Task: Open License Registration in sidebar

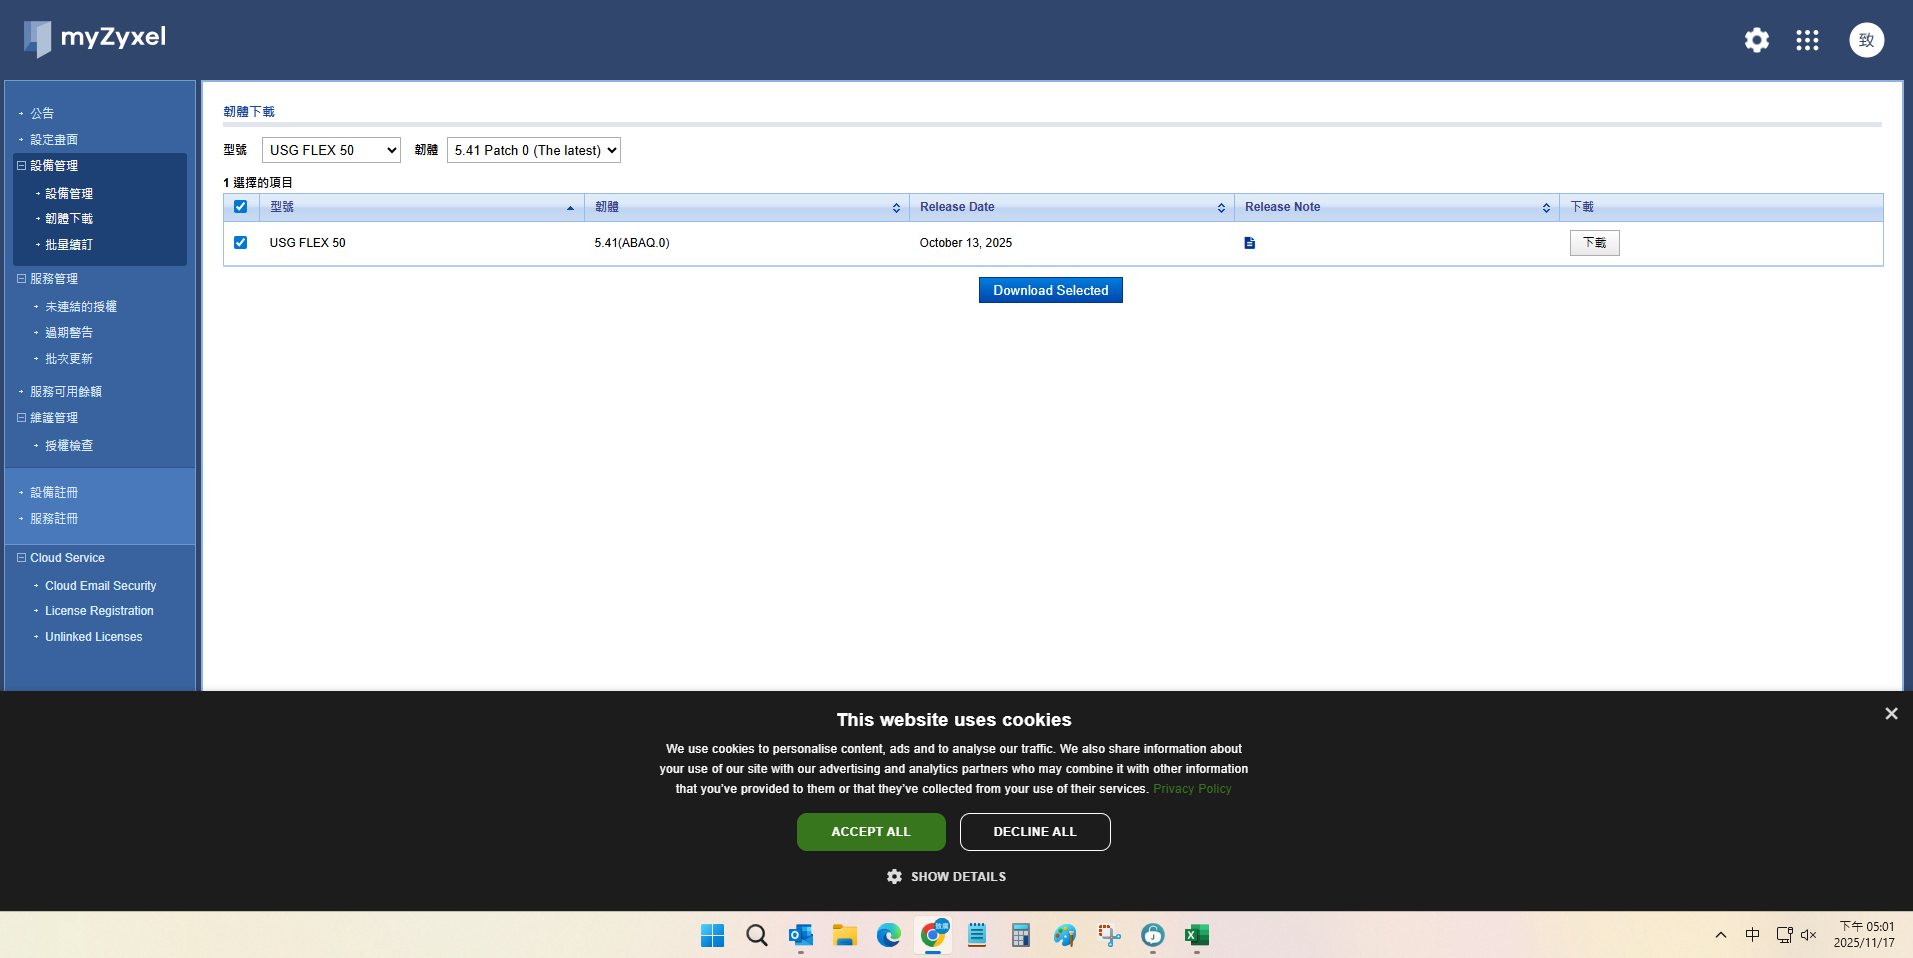Action: (99, 611)
